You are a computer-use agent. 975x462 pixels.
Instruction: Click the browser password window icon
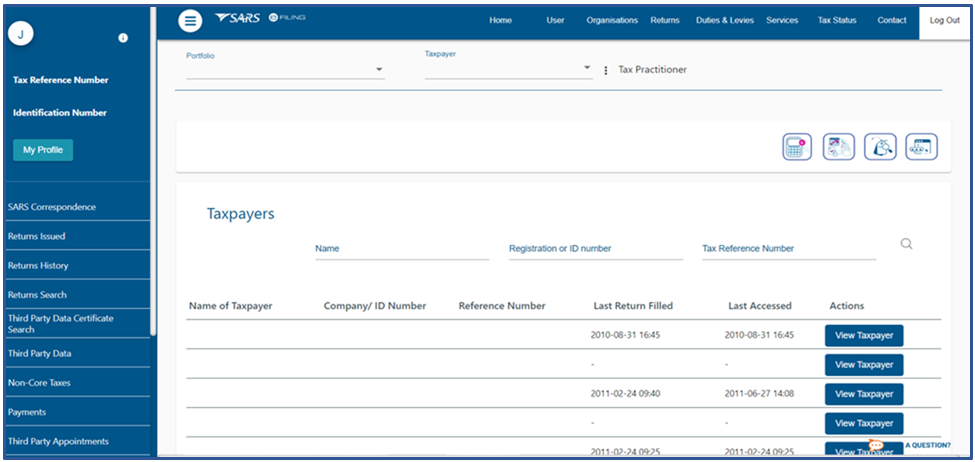[x=921, y=147]
